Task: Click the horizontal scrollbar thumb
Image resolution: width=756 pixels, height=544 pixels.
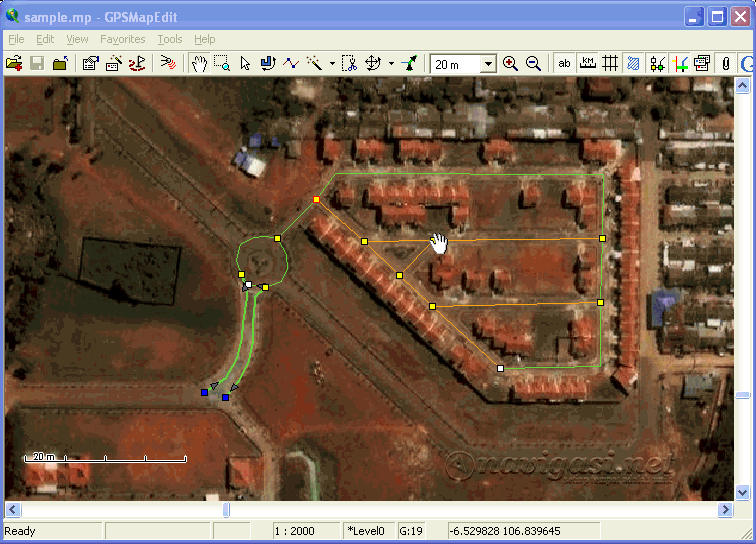Action: click(226, 510)
